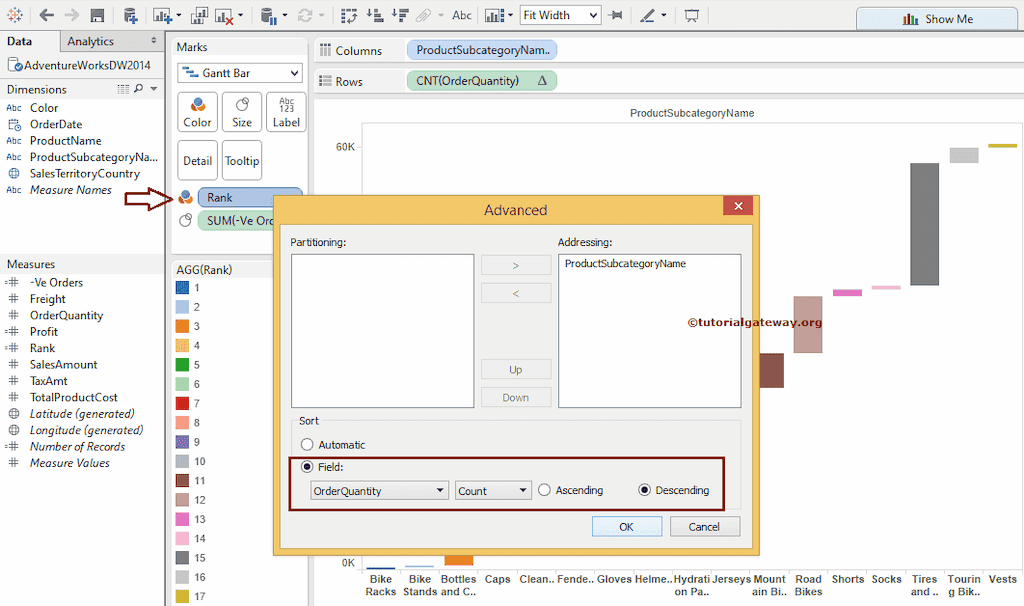Viewport: 1024px width, 606px height.
Task: Choose the Ascending sort order option
Action: click(x=545, y=491)
